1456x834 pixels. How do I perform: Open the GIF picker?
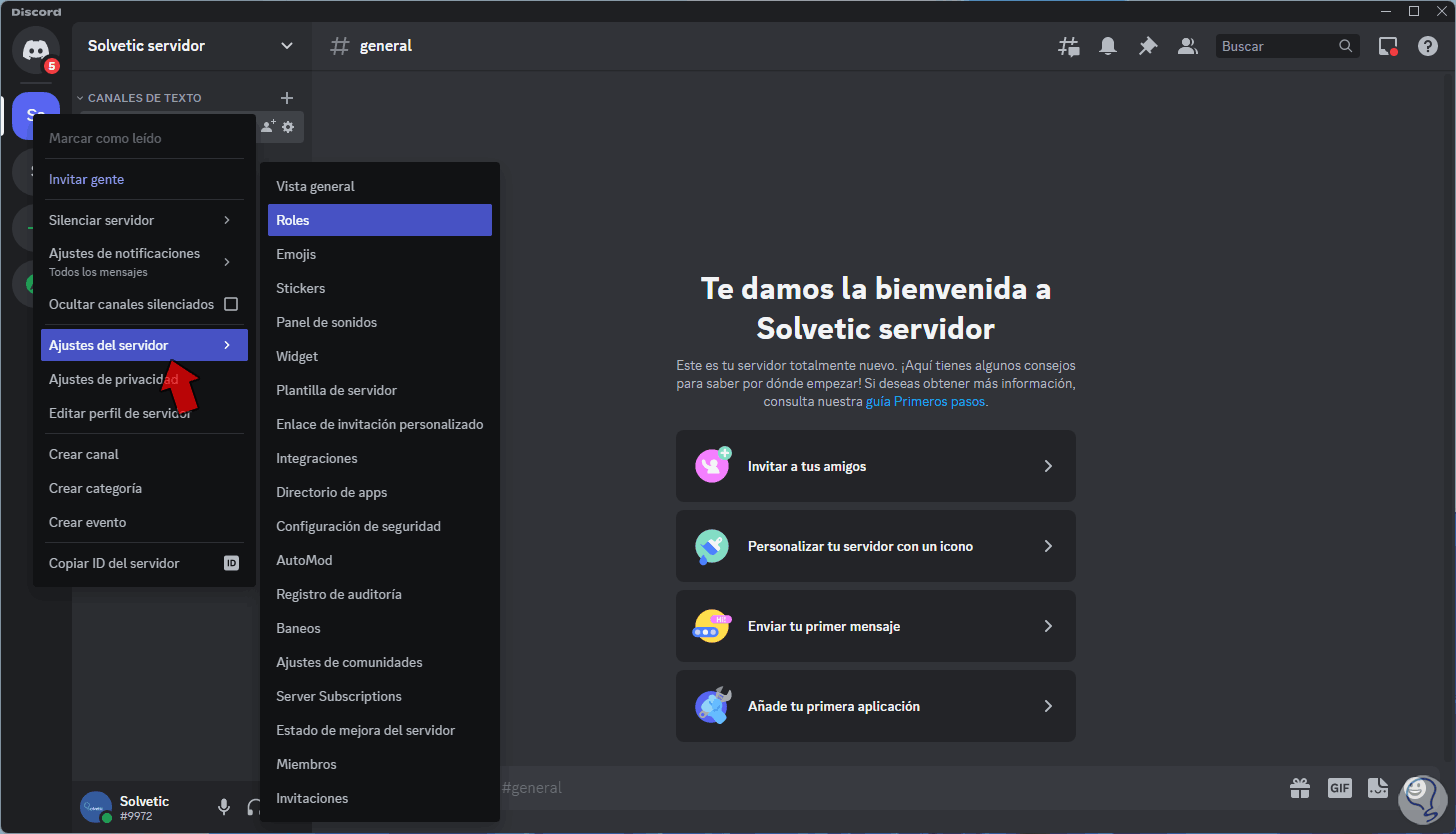tap(1340, 788)
